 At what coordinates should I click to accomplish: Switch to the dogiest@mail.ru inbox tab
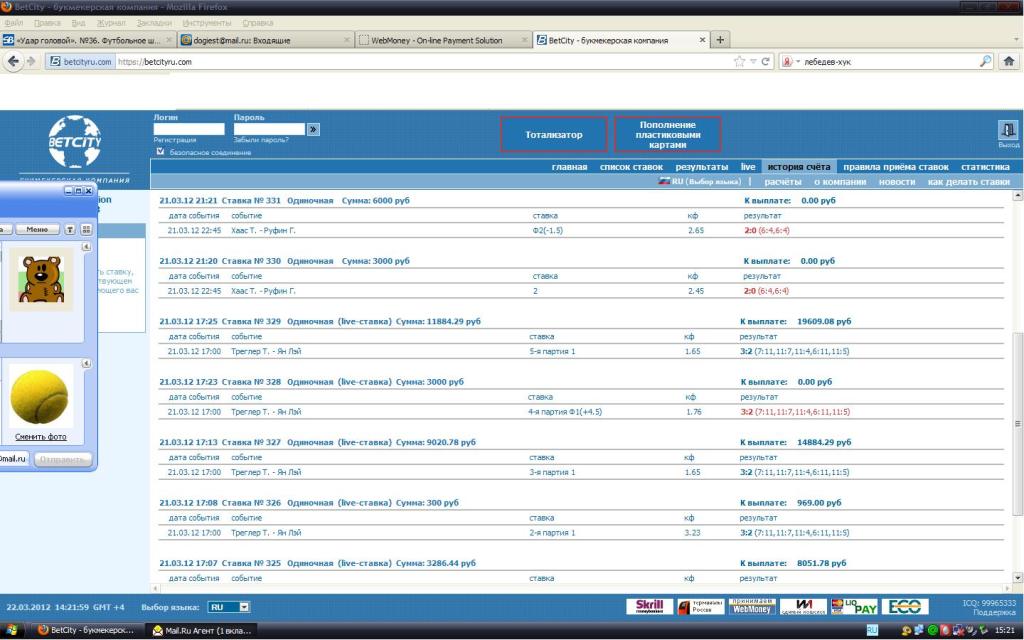tap(266, 40)
